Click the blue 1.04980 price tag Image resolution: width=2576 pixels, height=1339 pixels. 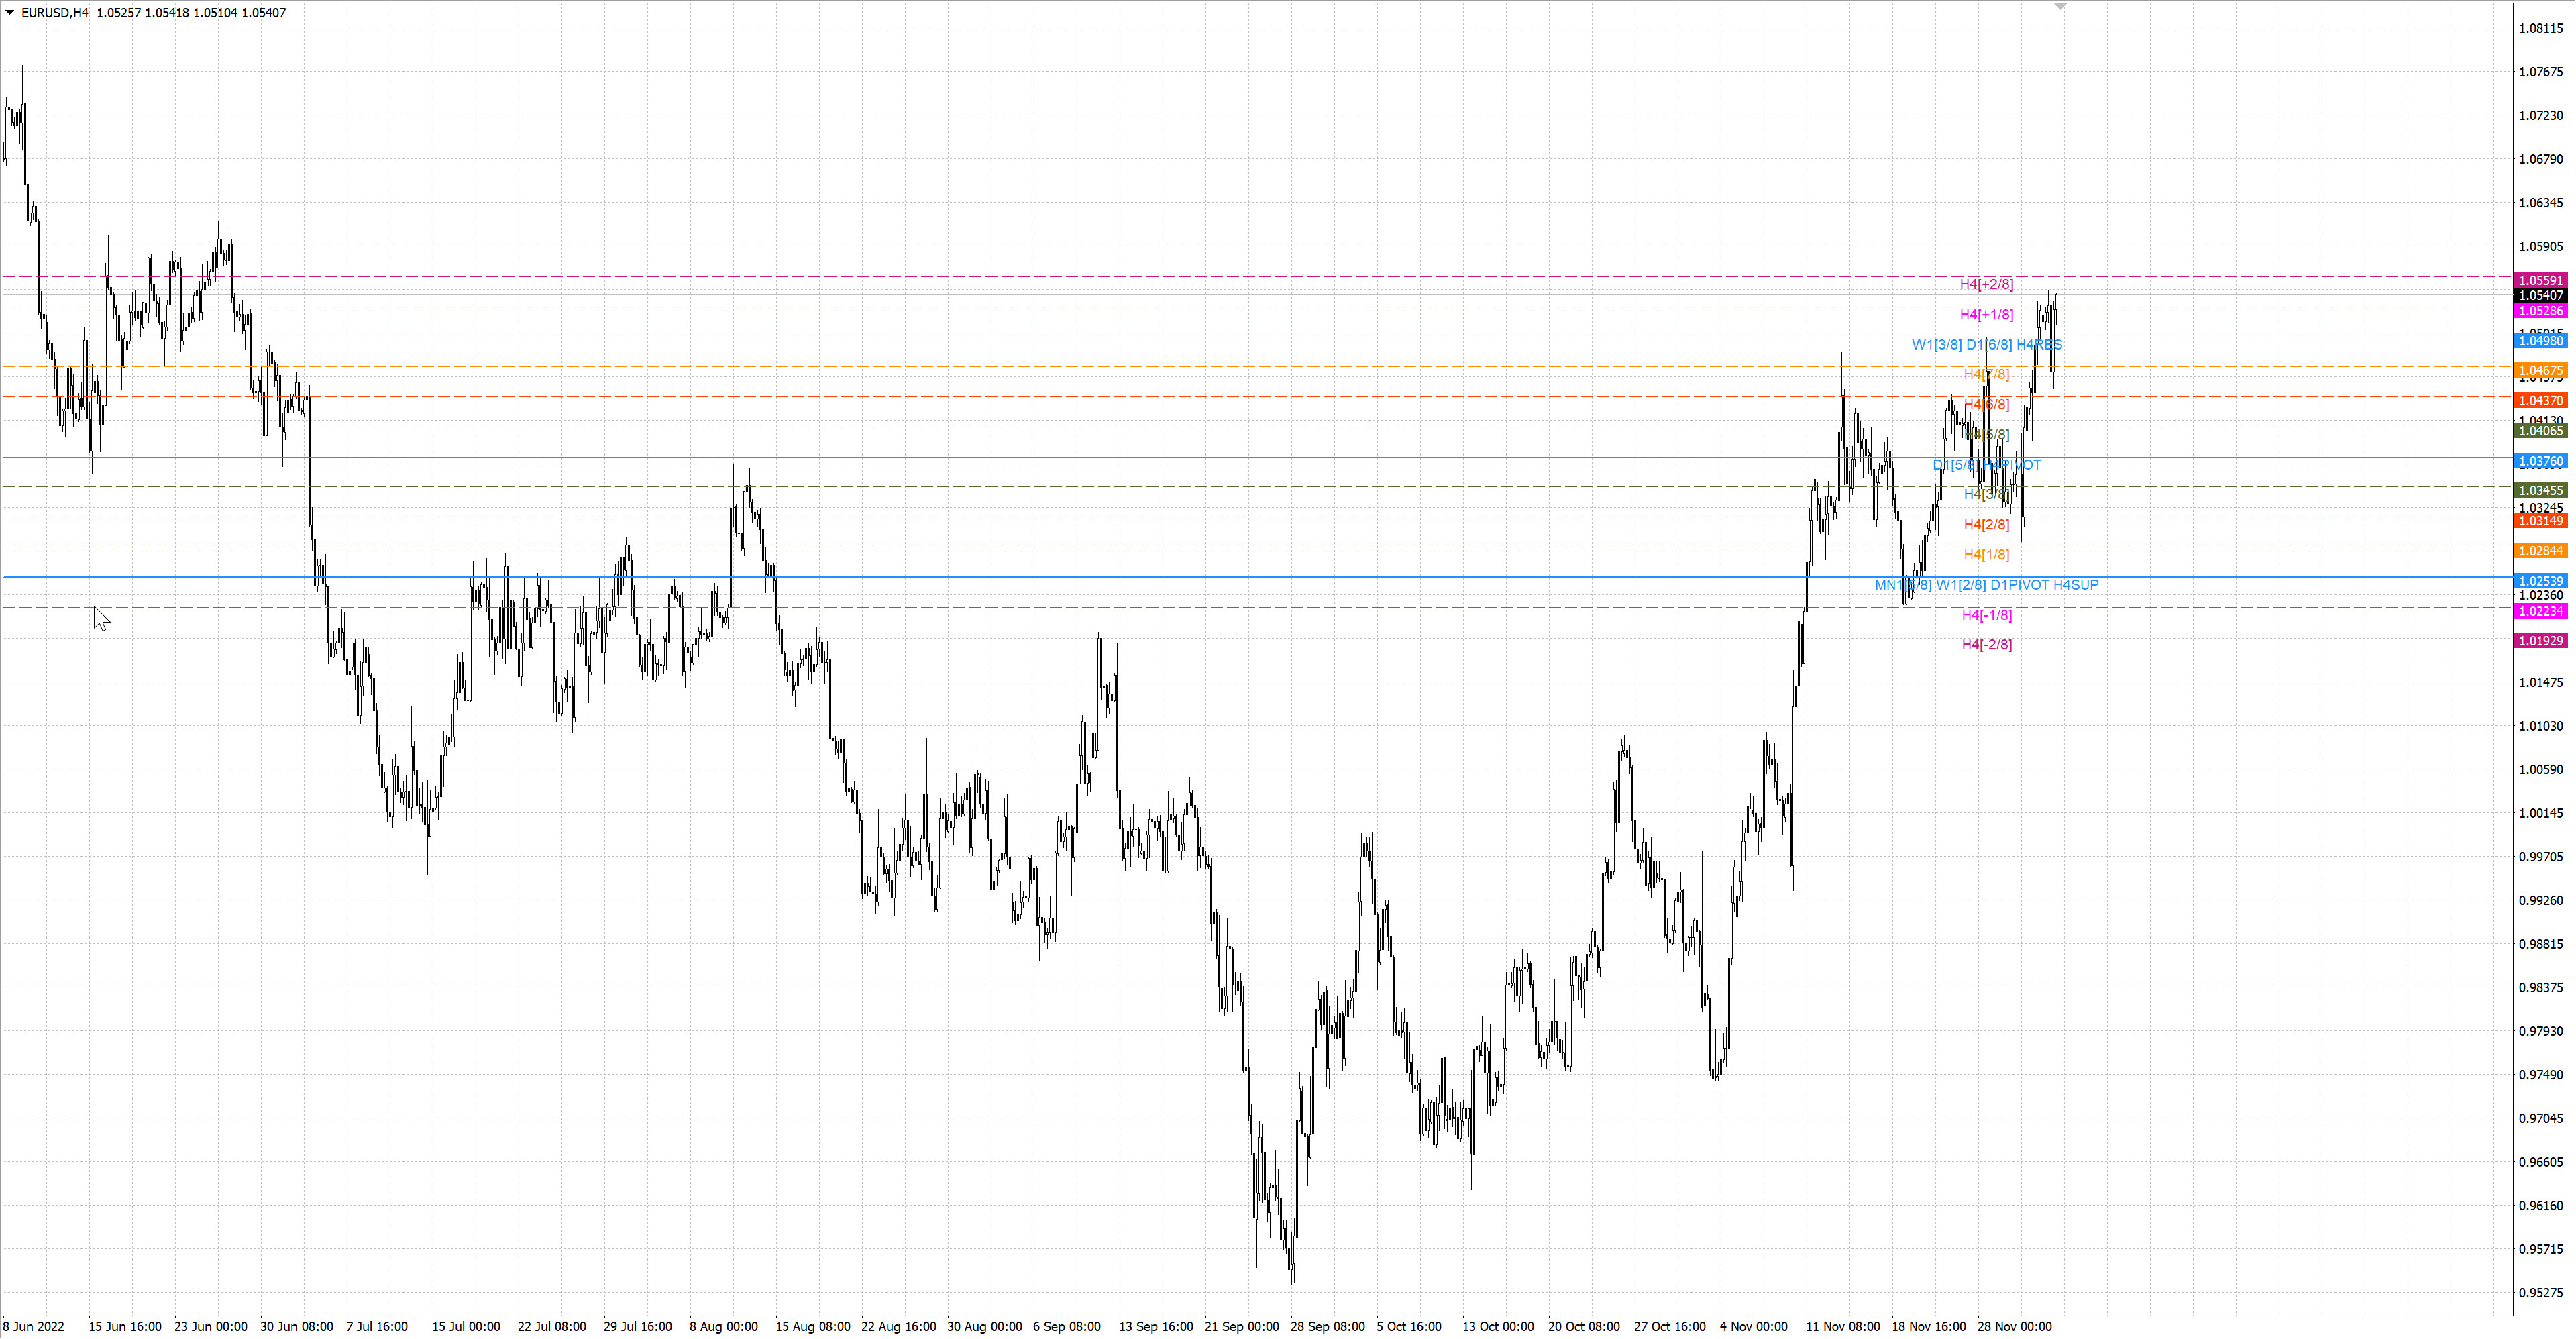click(2540, 341)
